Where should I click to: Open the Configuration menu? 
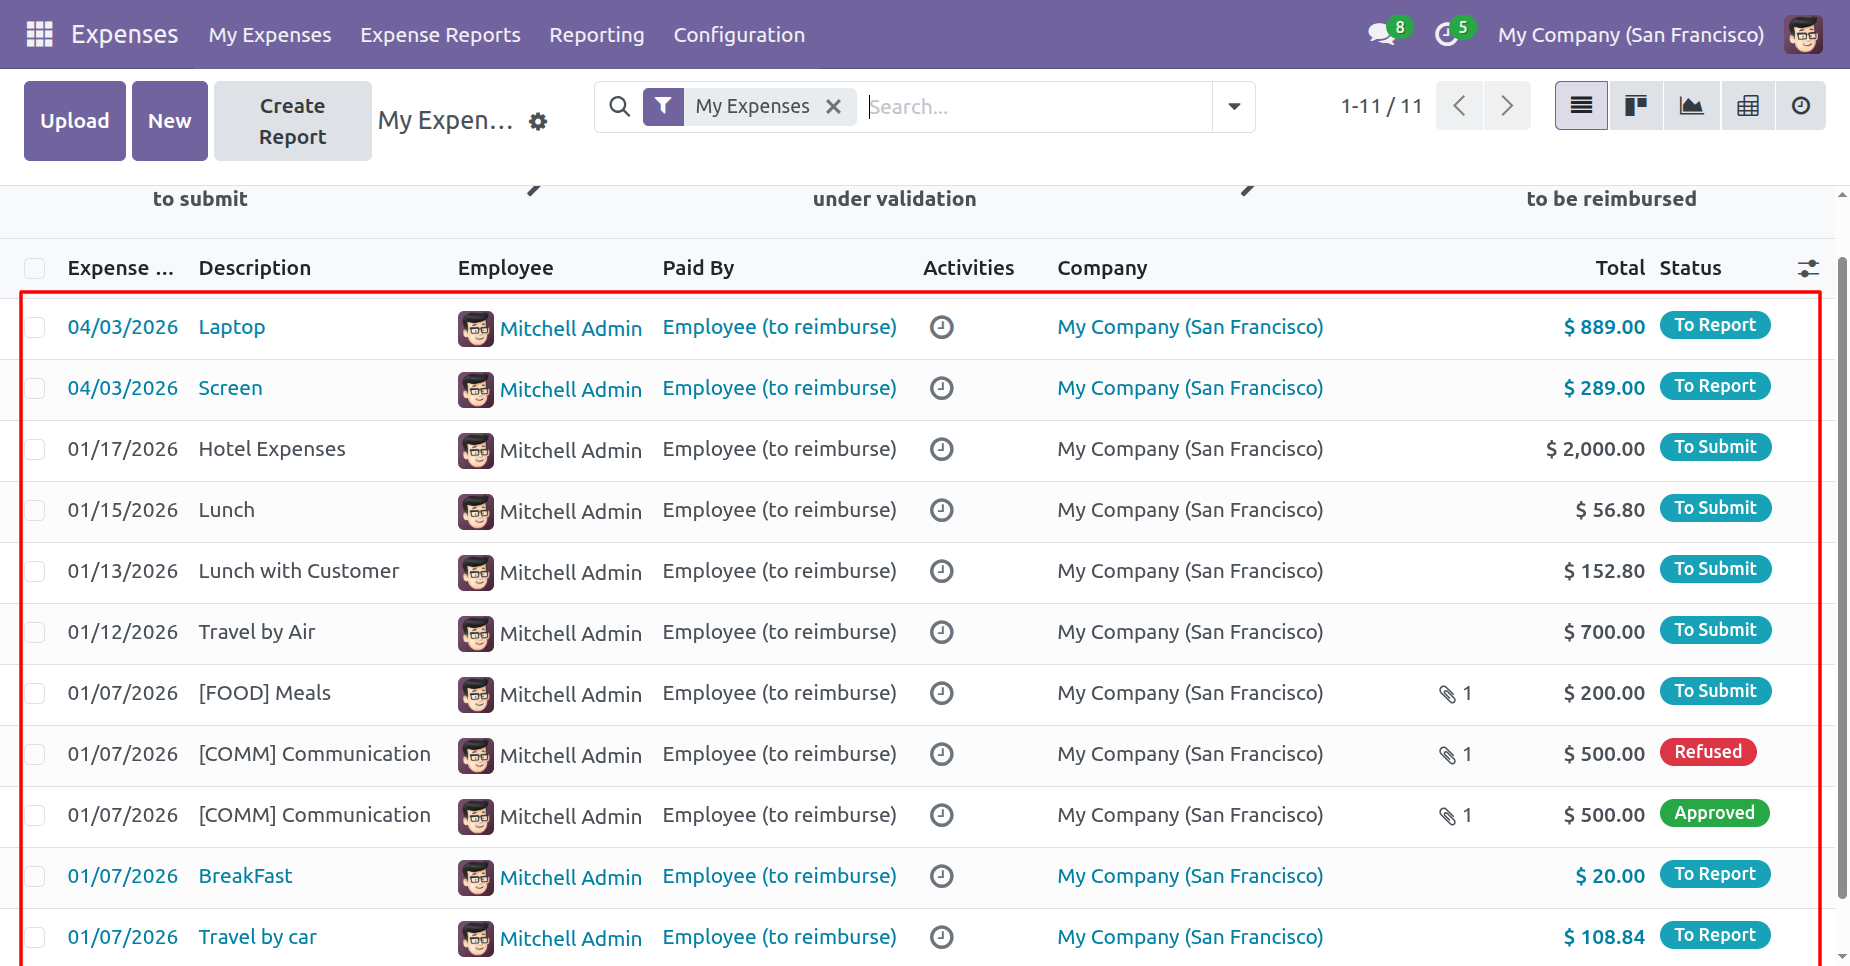click(x=739, y=35)
